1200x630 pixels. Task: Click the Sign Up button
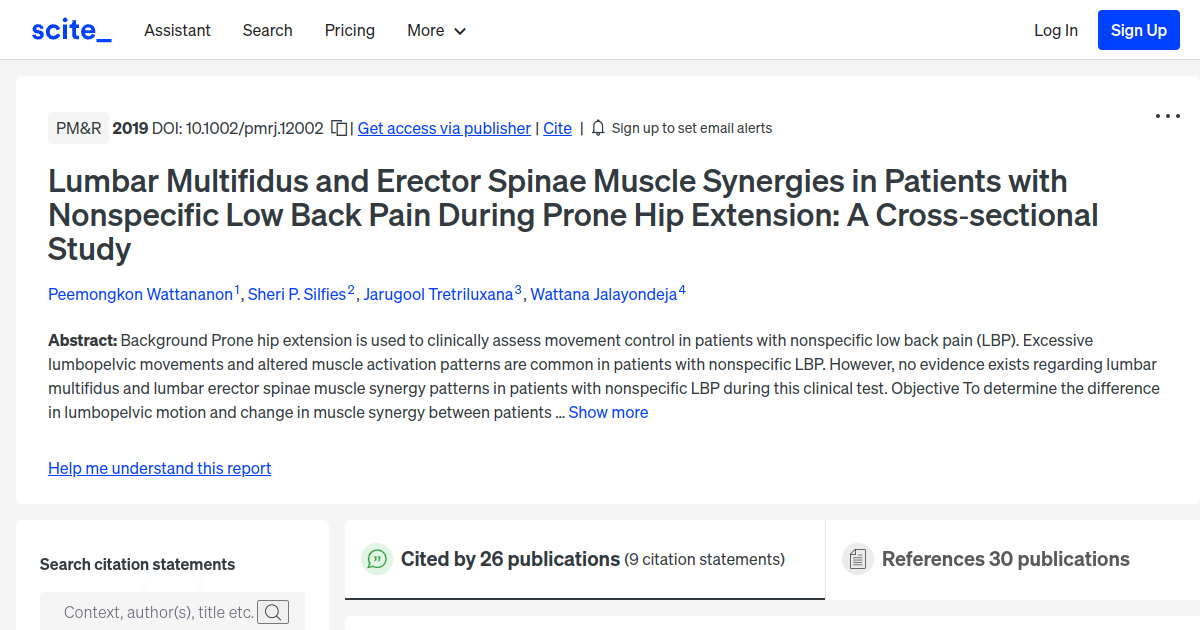coord(1138,30)
